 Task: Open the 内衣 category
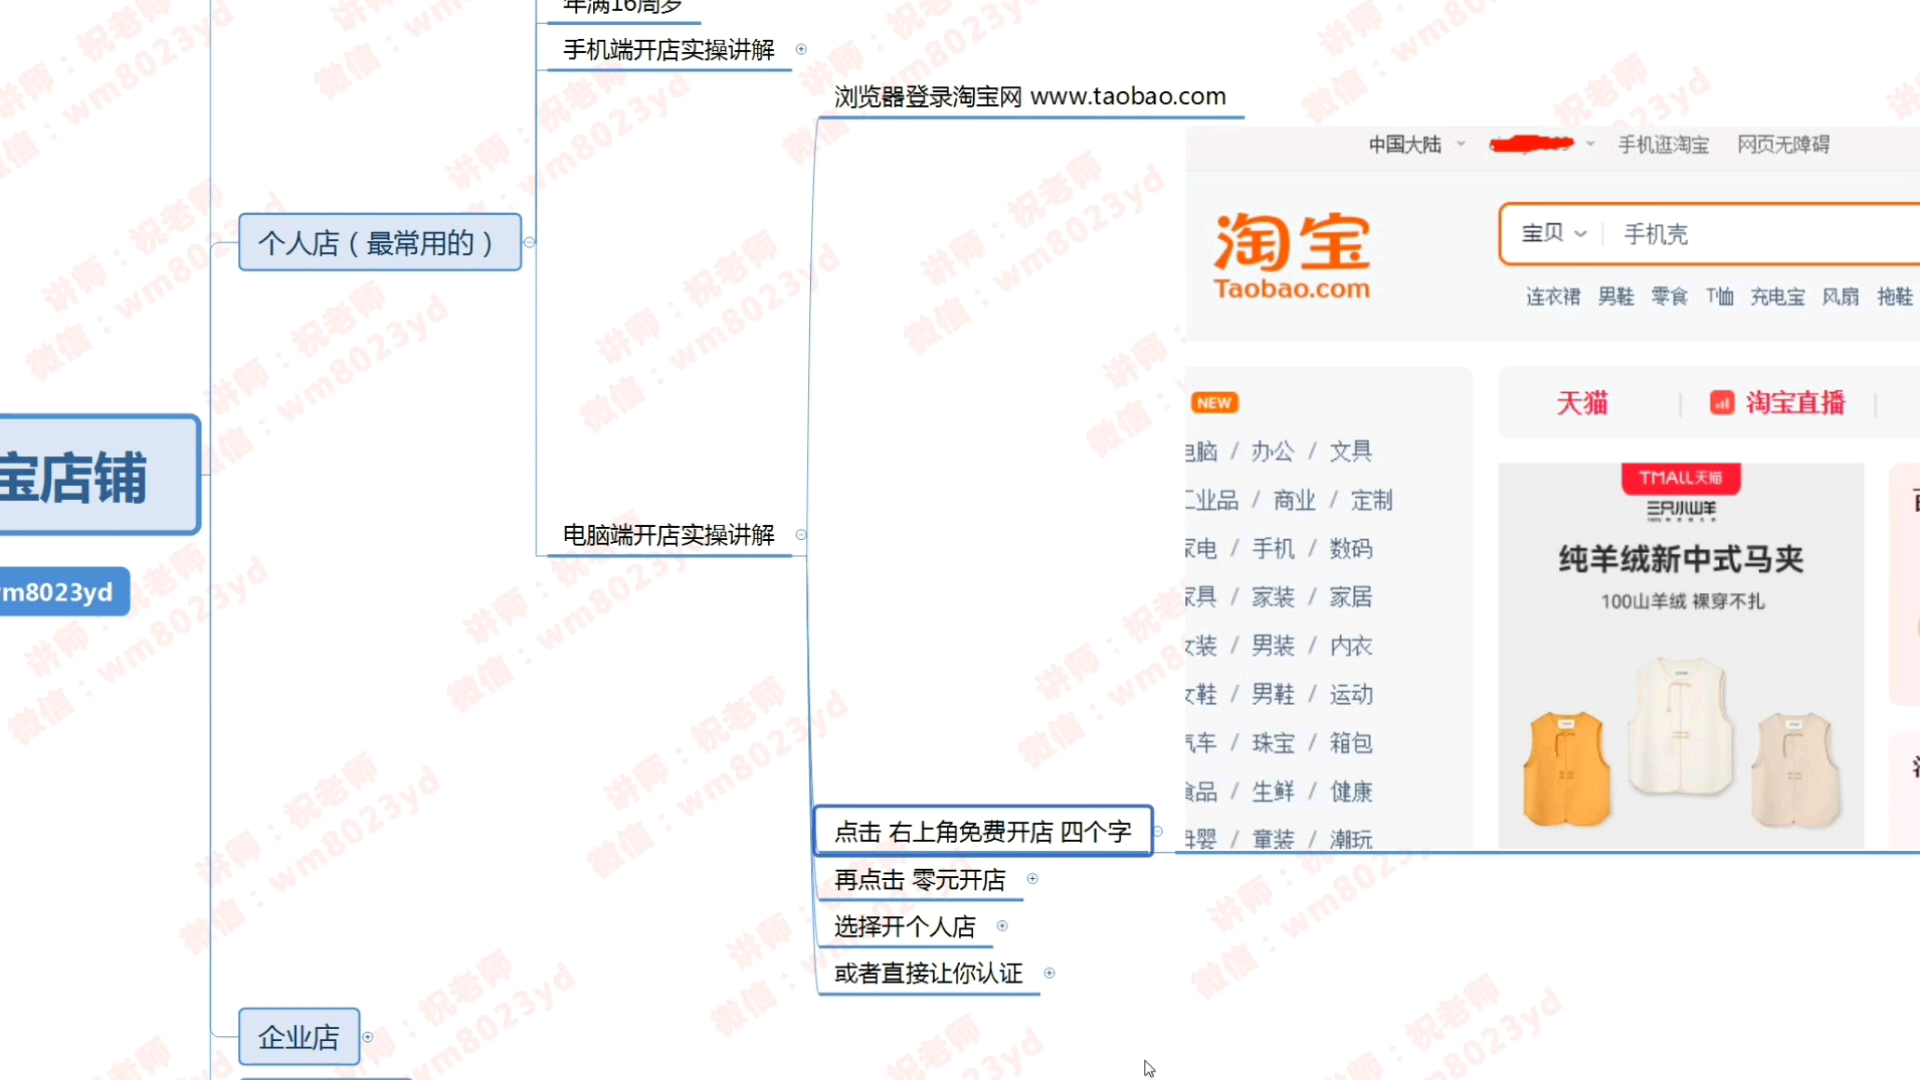tap(1350, 646)
